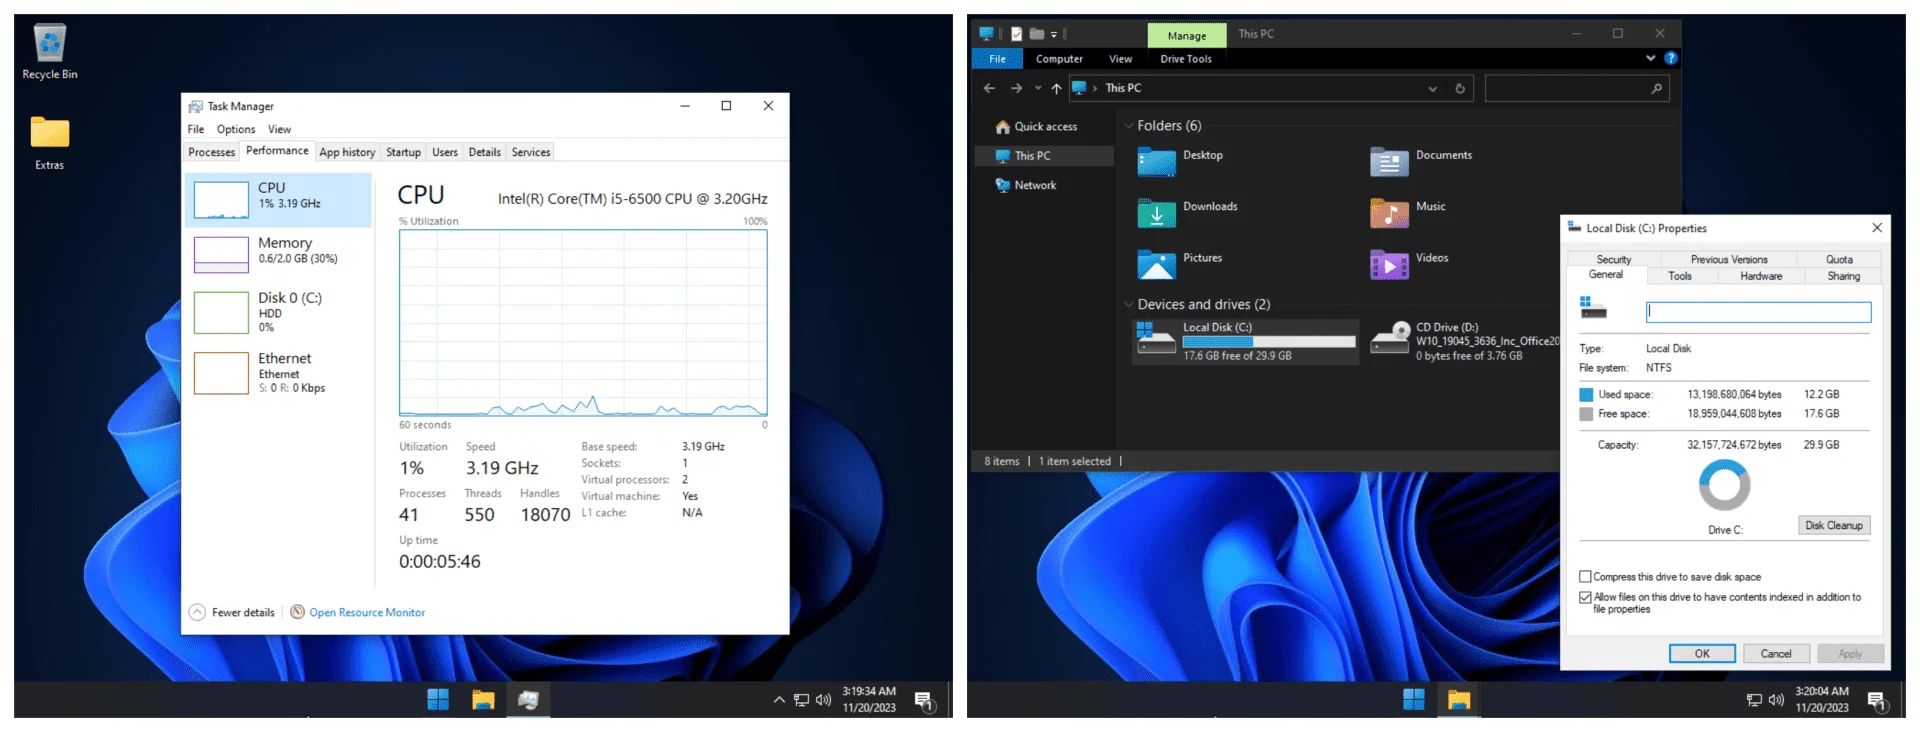Open the Users tab in Task Manager
Image resolution: width=1920 pixels, height=732 pixels.
point(445,152)
